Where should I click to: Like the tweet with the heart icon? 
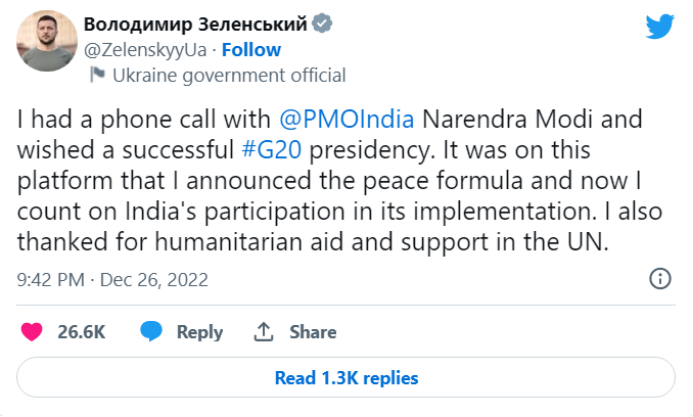click(x=35, y=332)
